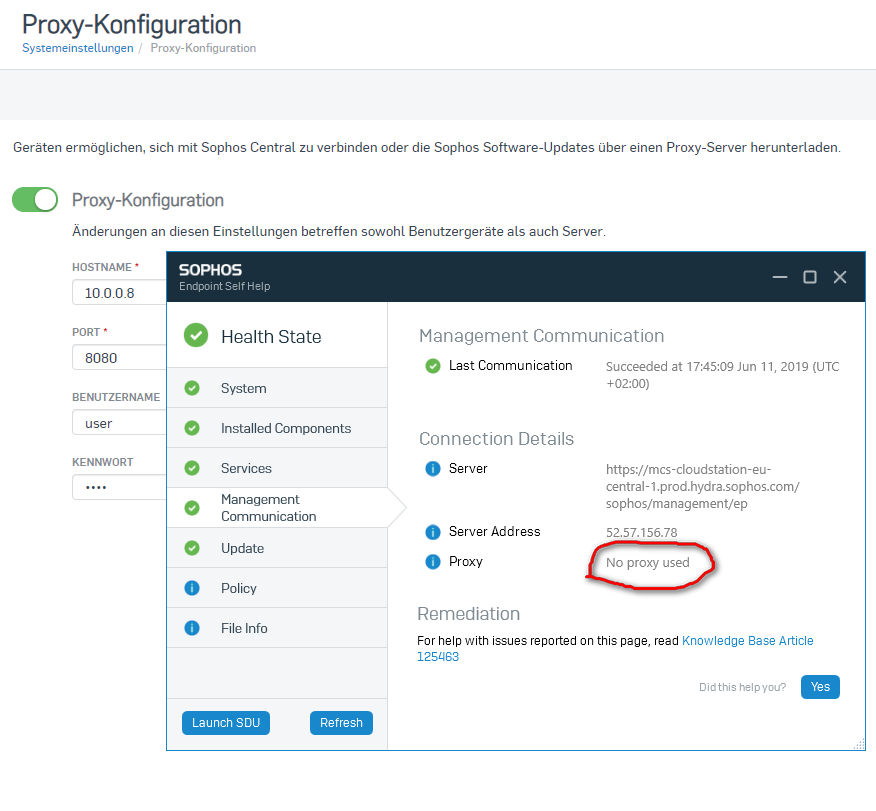Click the SOPHOS logo in the title bar
The height and width of the screenshot is (811, 876).
tap(210, 270)
